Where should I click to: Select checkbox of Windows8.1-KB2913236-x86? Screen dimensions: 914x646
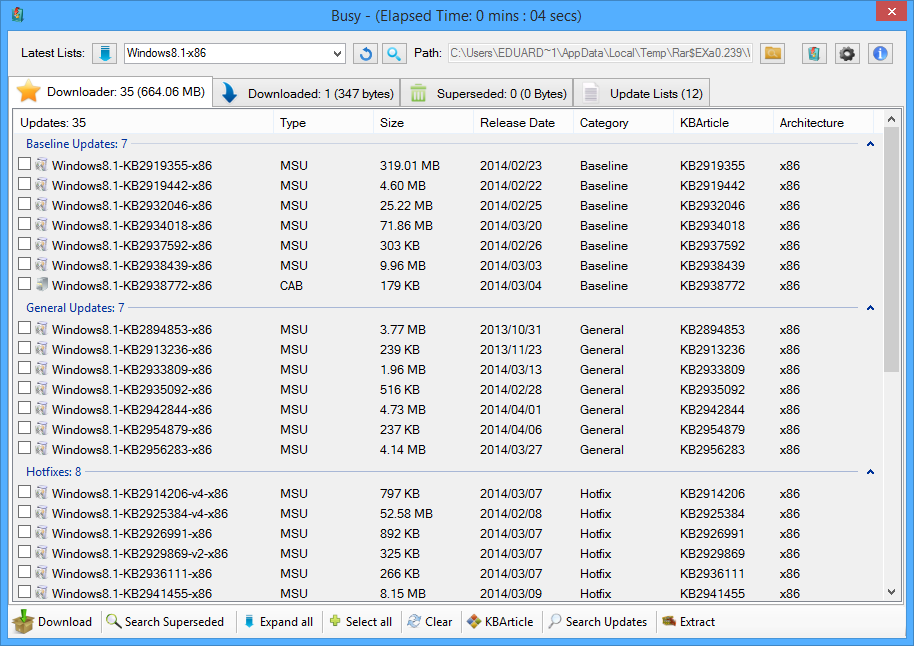[x=24, y=347]
